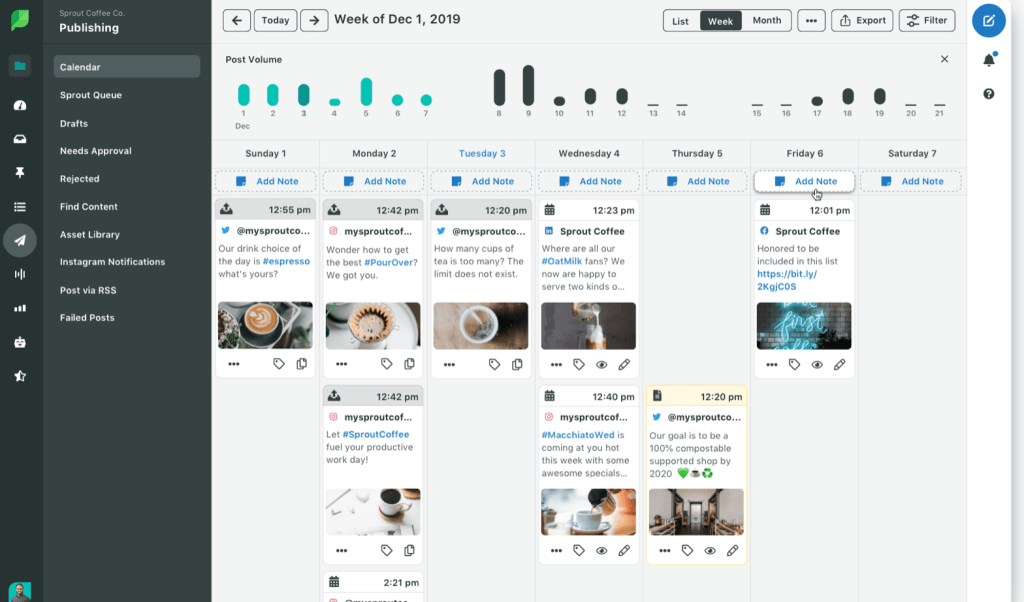Open the more options ellipsis menu in the toolbar
The image size is (1024, 602).
(x=812, y=20)
